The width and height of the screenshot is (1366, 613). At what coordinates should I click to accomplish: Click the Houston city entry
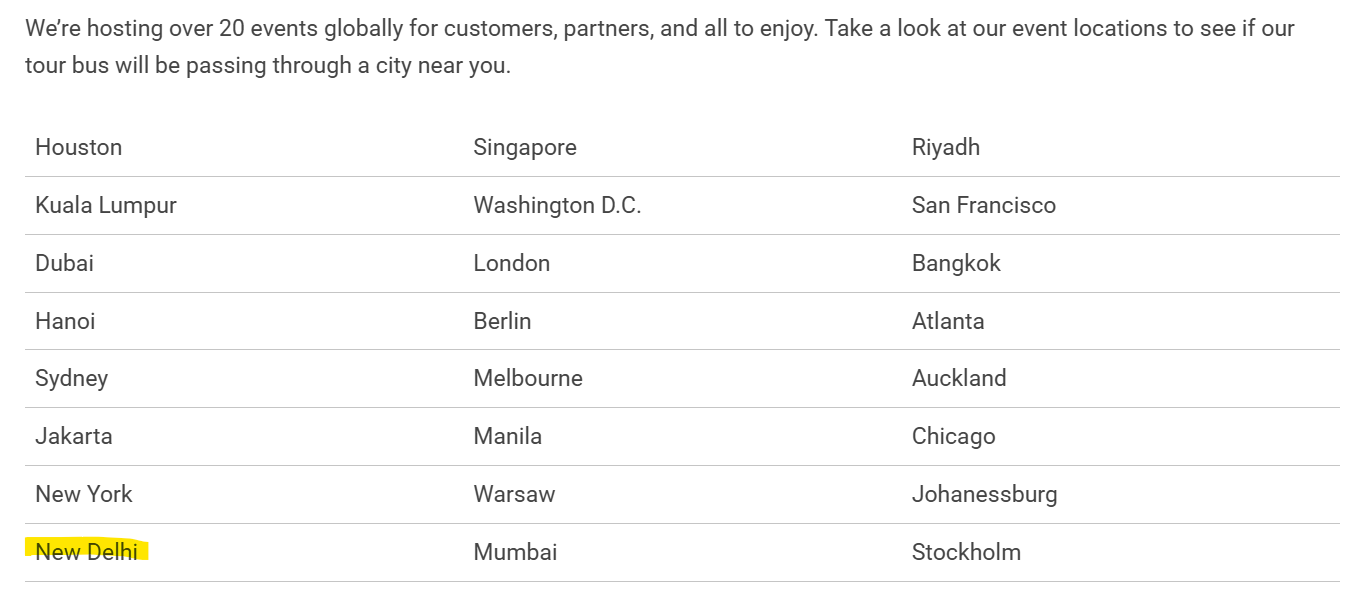78,147
